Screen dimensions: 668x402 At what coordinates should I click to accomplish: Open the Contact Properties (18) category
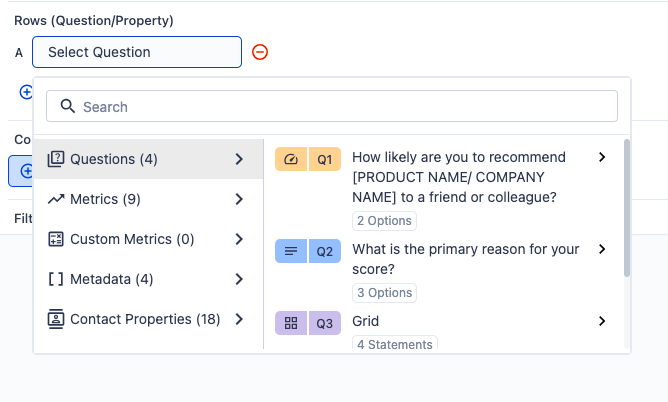pos(145,319)
